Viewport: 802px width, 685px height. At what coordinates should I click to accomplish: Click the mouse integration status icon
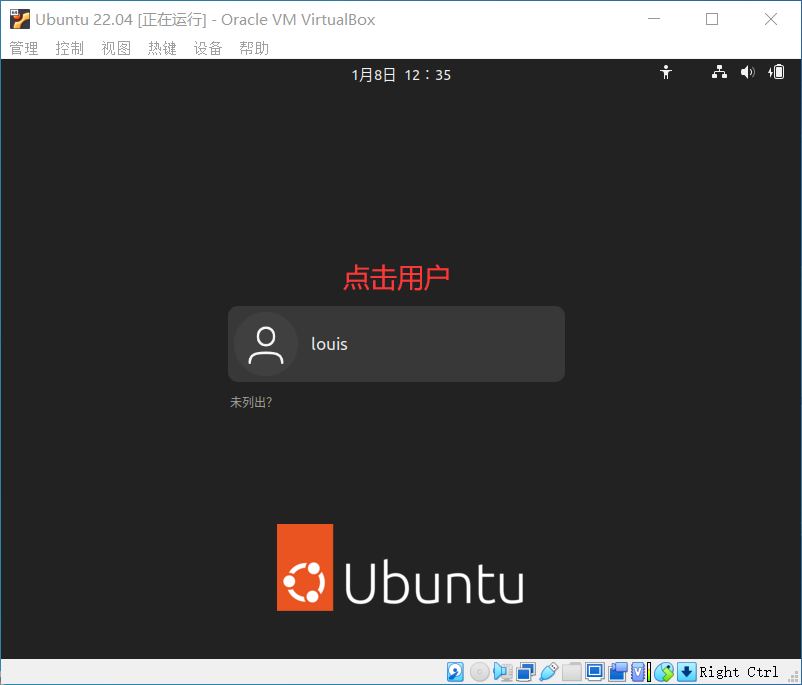[664, 671]
